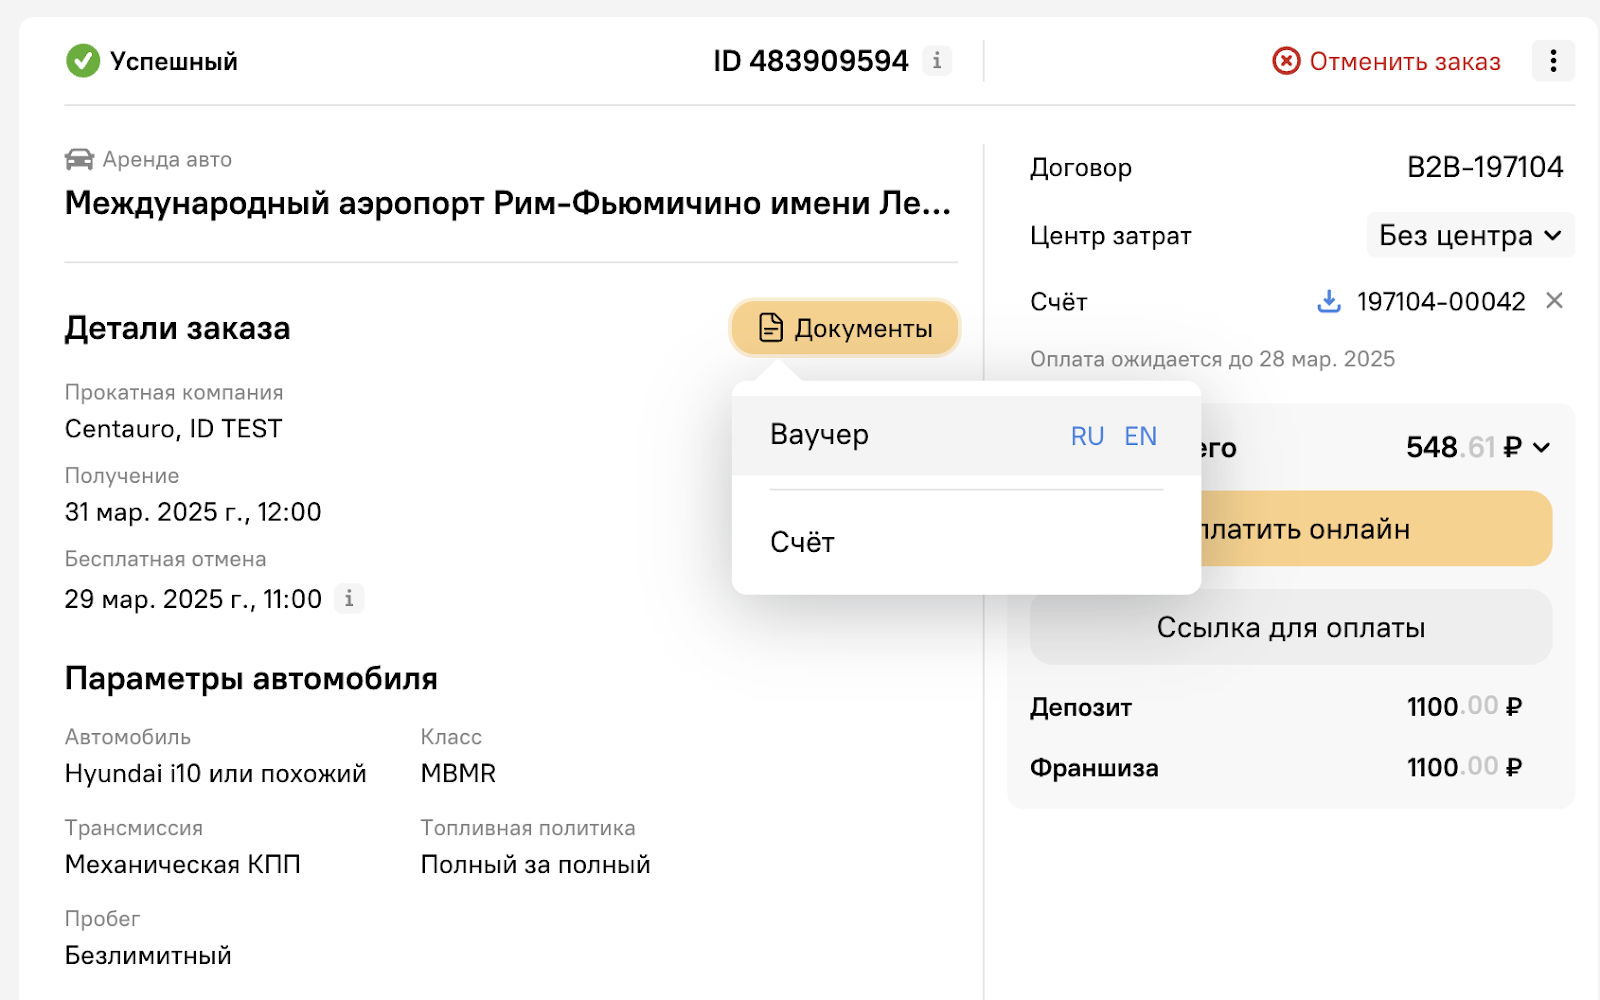This screenshot has width=1600, height=1000.
Task: Click the Успешный status label
Action: pyautogui.click(x=174, y=61)
